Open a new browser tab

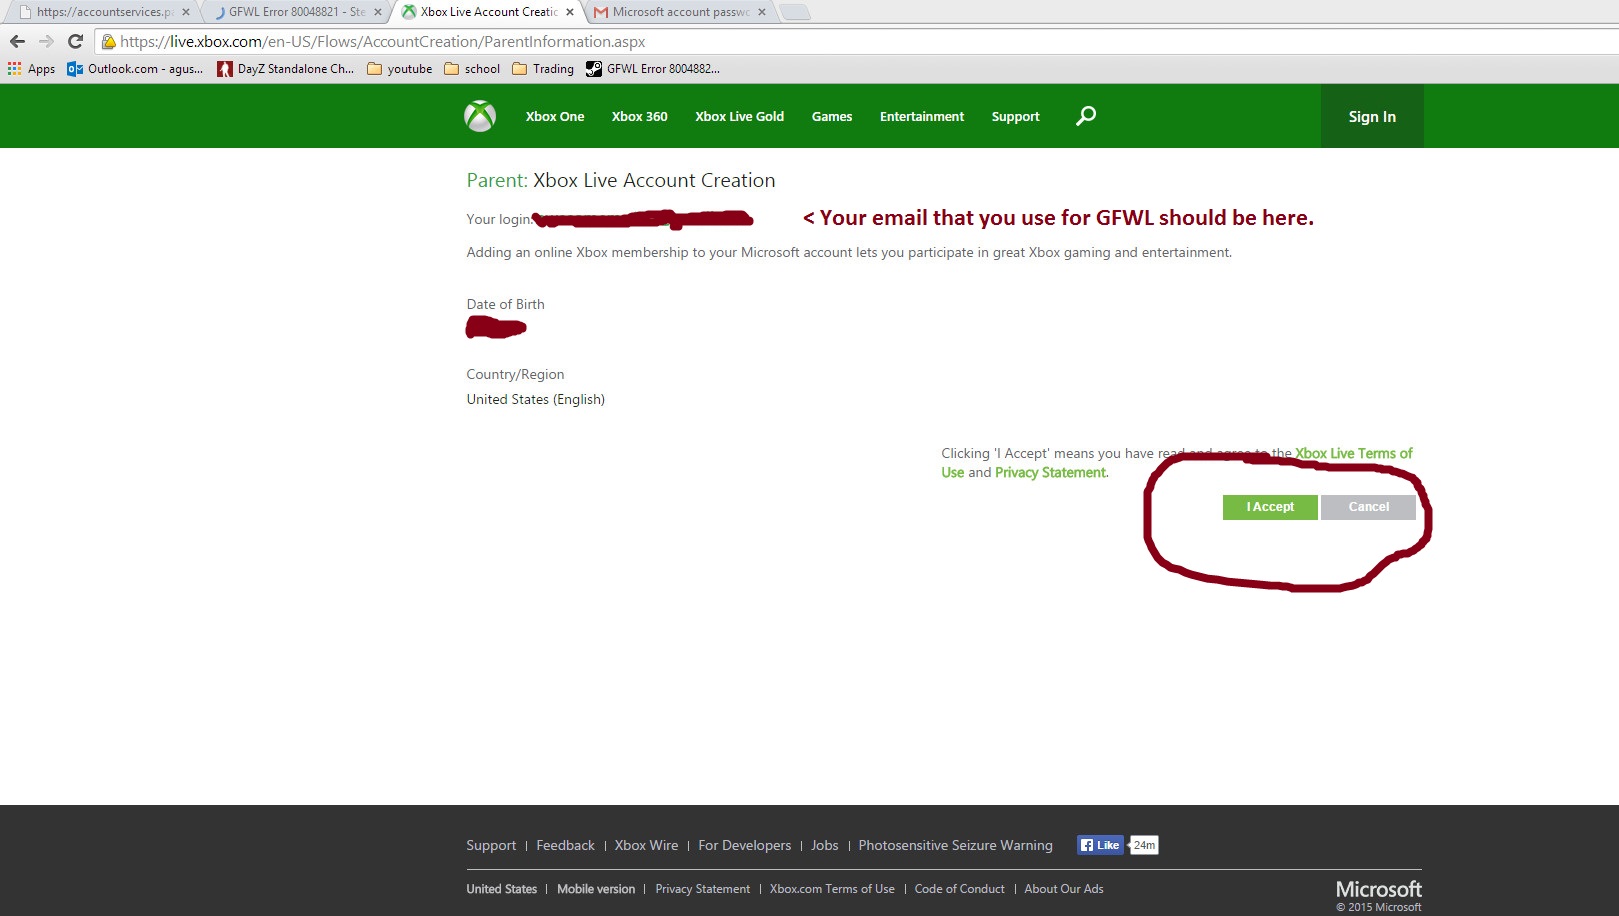(x=795, y=12)
